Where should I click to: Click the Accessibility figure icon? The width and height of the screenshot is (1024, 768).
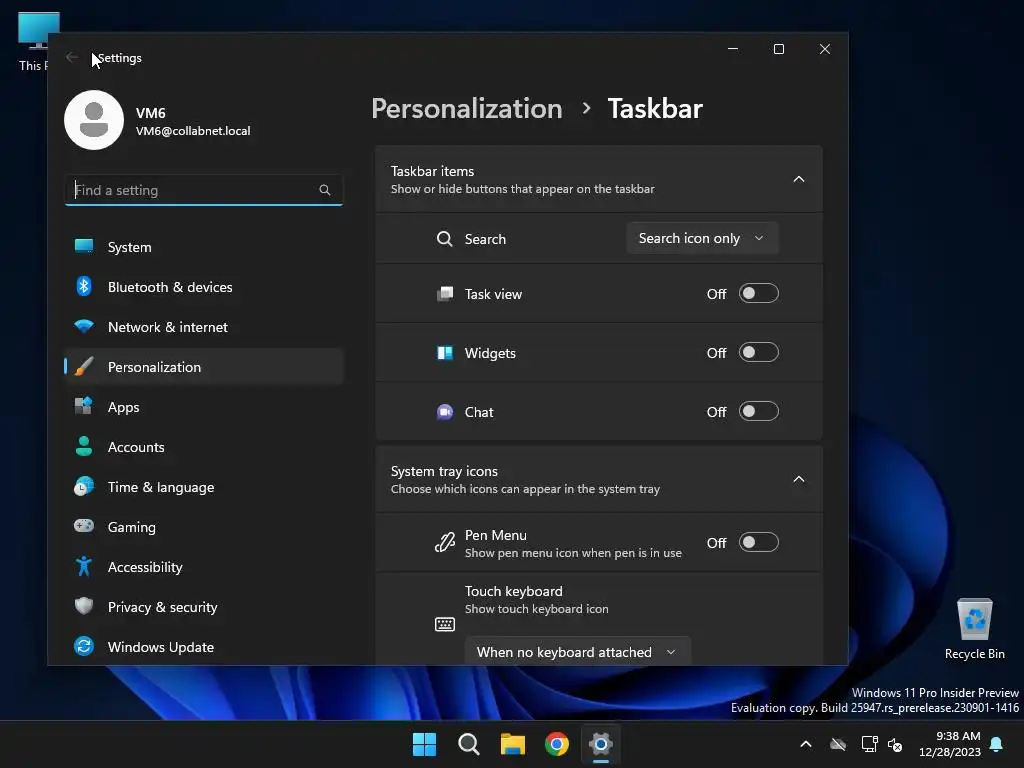(x=84, y=566)
